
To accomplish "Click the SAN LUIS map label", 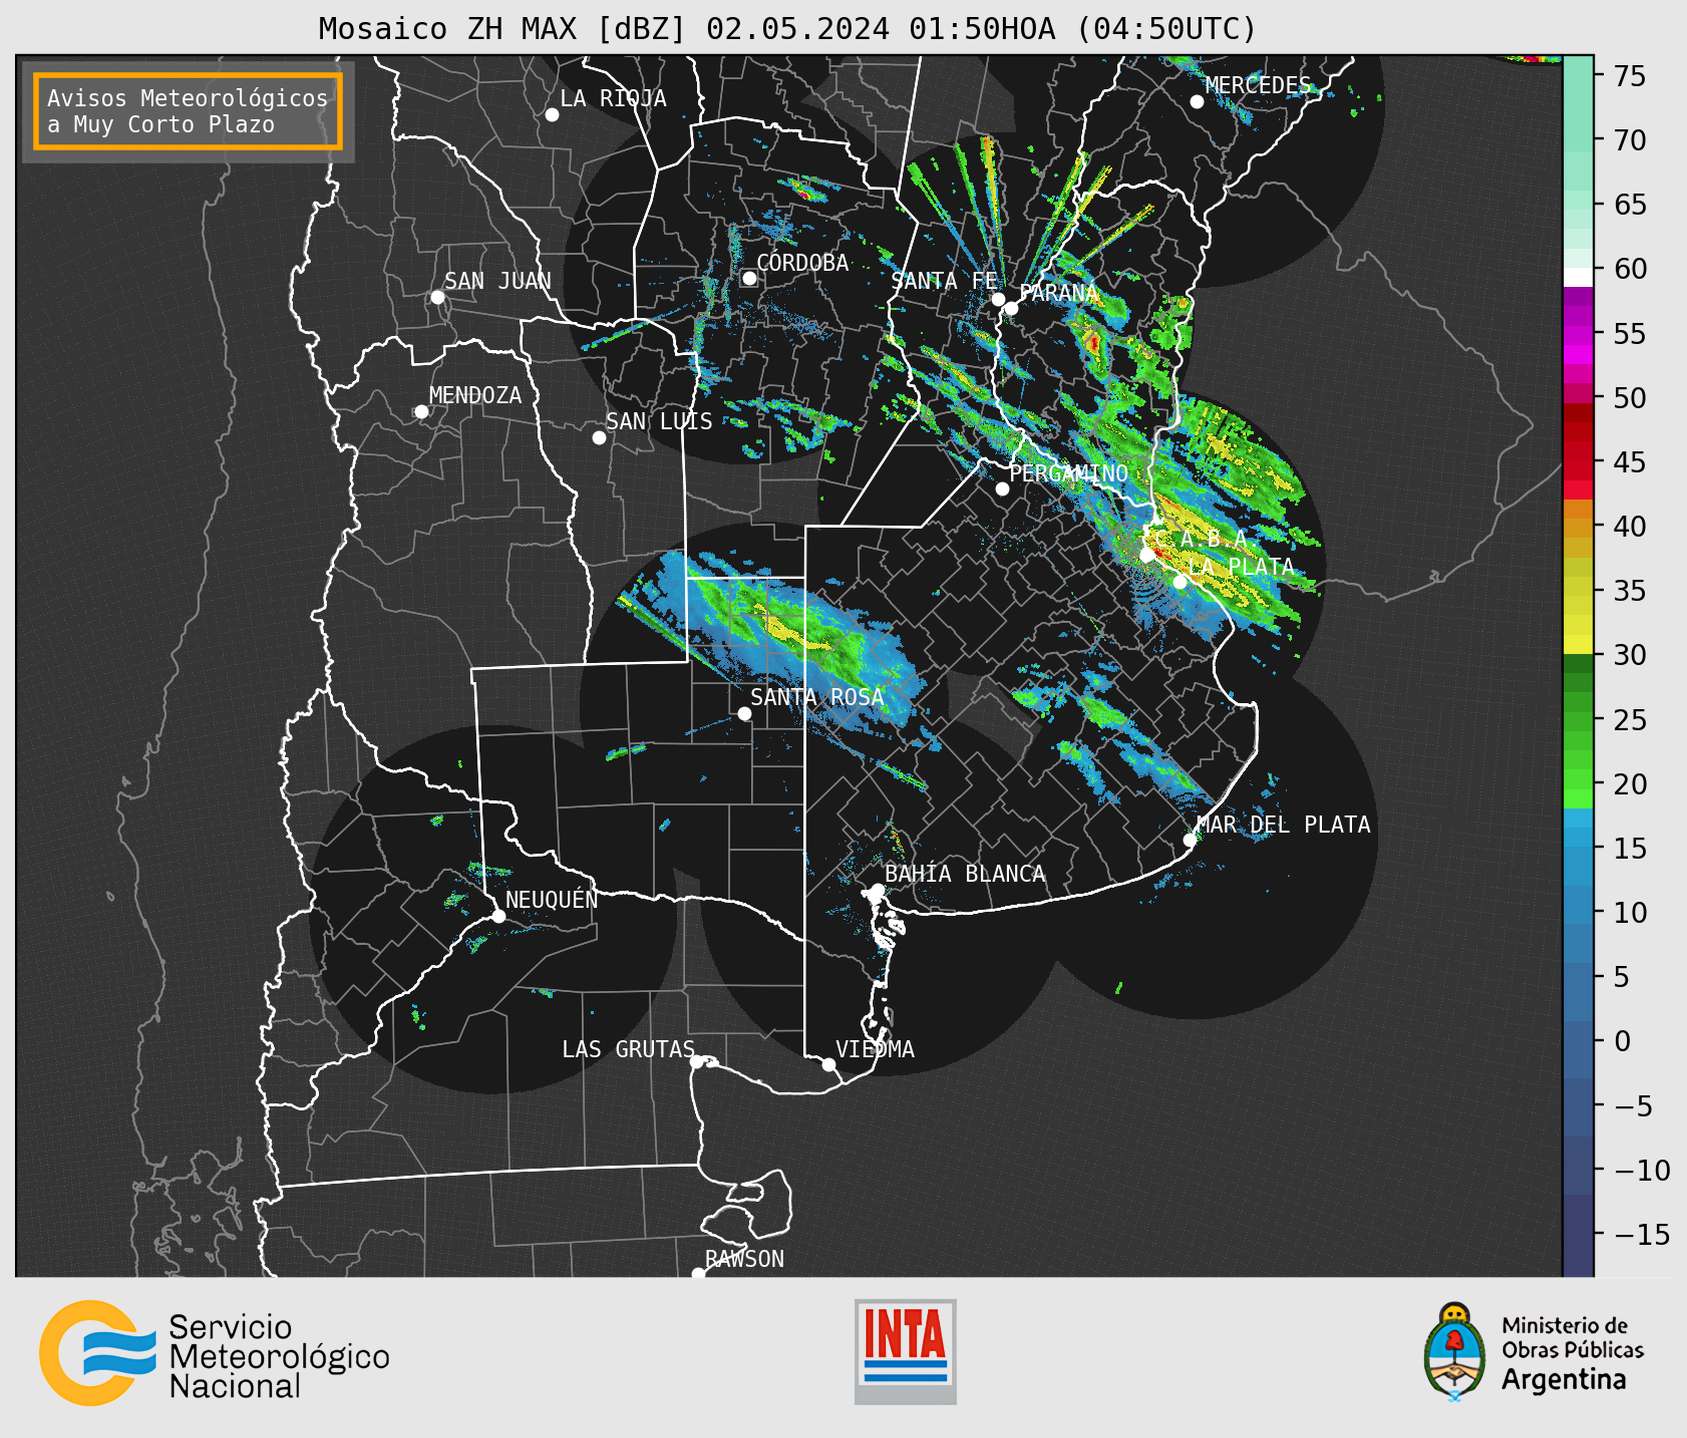I will point(659,421).
